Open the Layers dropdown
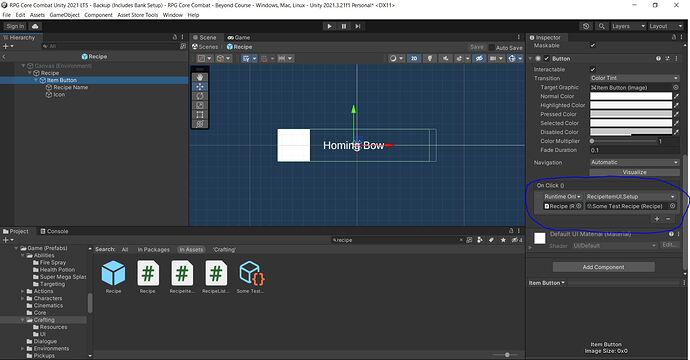Viewport: 690px width, 360px height. click(628, 26)
